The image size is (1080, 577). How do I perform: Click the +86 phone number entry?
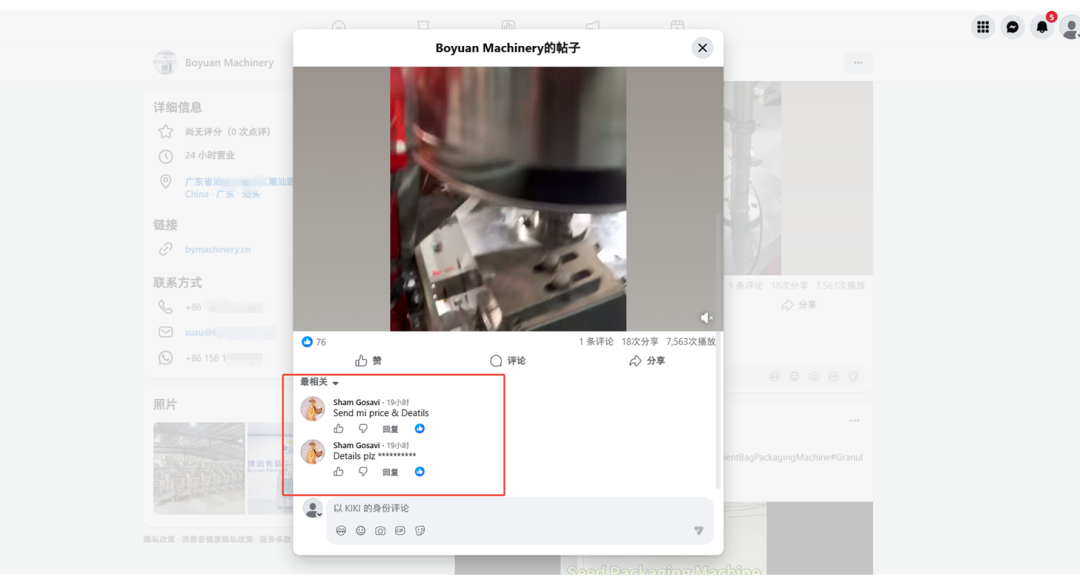[224, 307]
